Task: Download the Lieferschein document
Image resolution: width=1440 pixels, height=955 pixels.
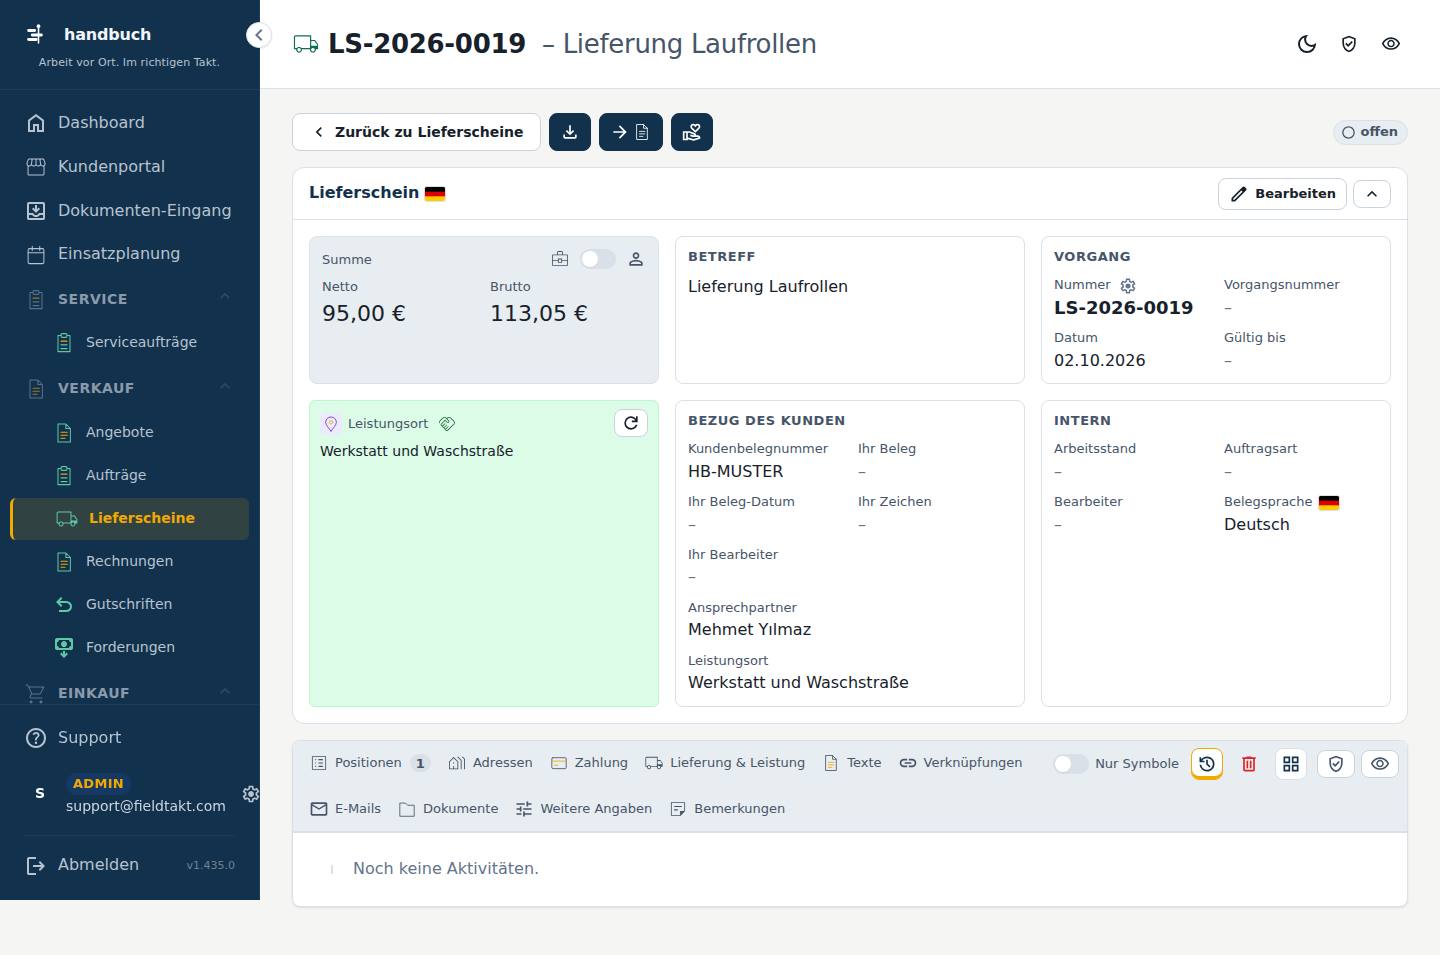Action: (x=570, y=132)
